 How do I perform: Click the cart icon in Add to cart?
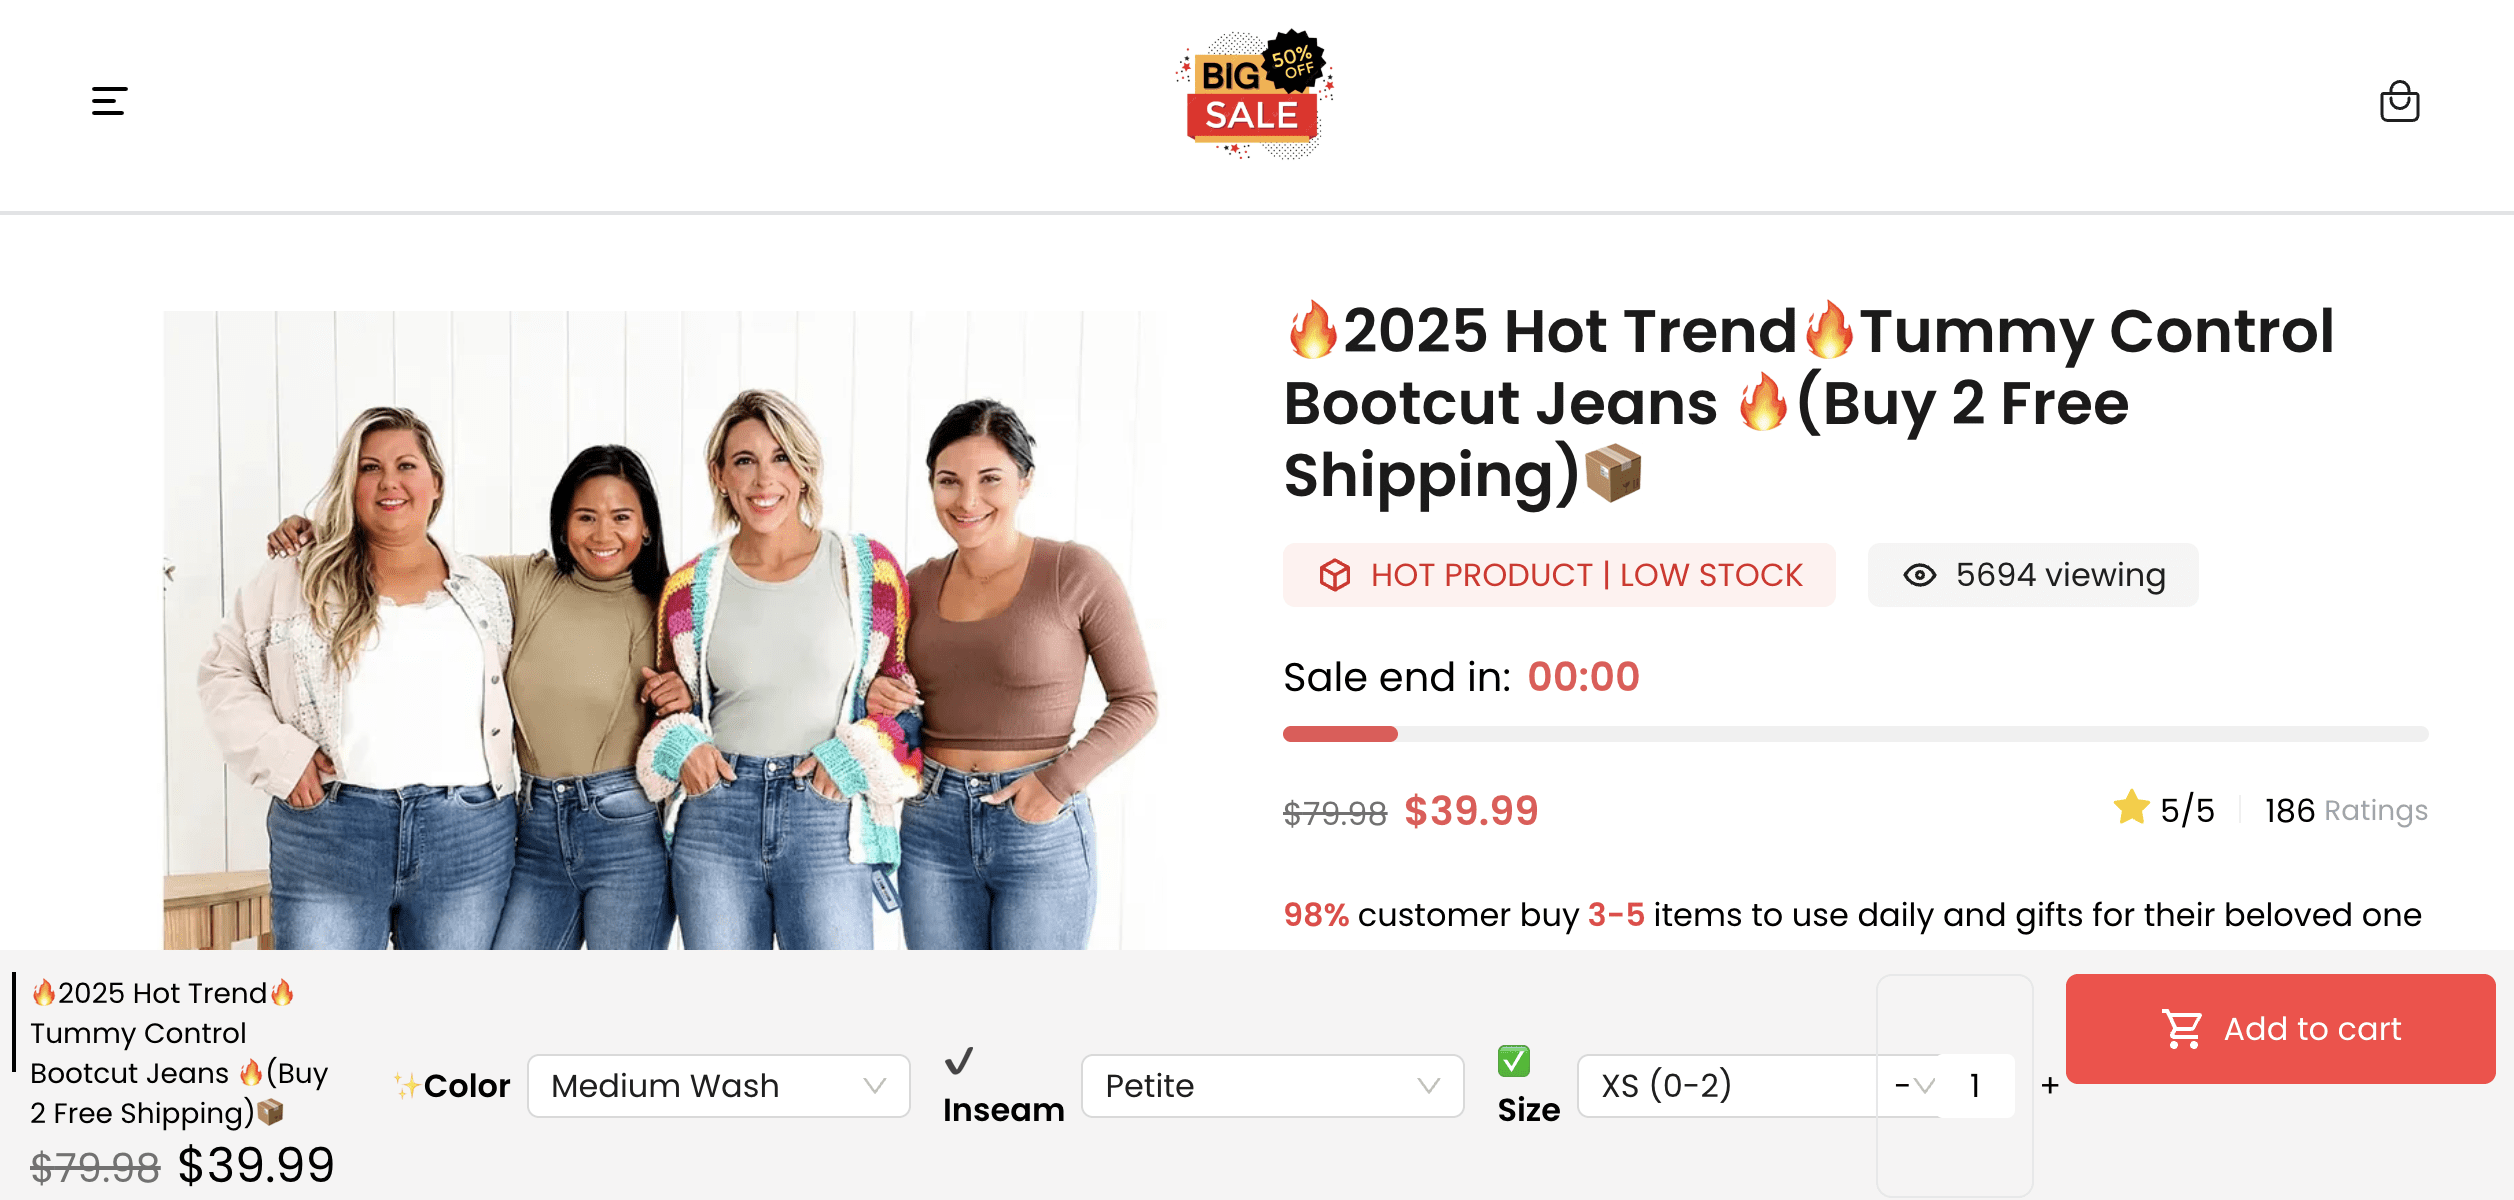pos(2181,1029)
